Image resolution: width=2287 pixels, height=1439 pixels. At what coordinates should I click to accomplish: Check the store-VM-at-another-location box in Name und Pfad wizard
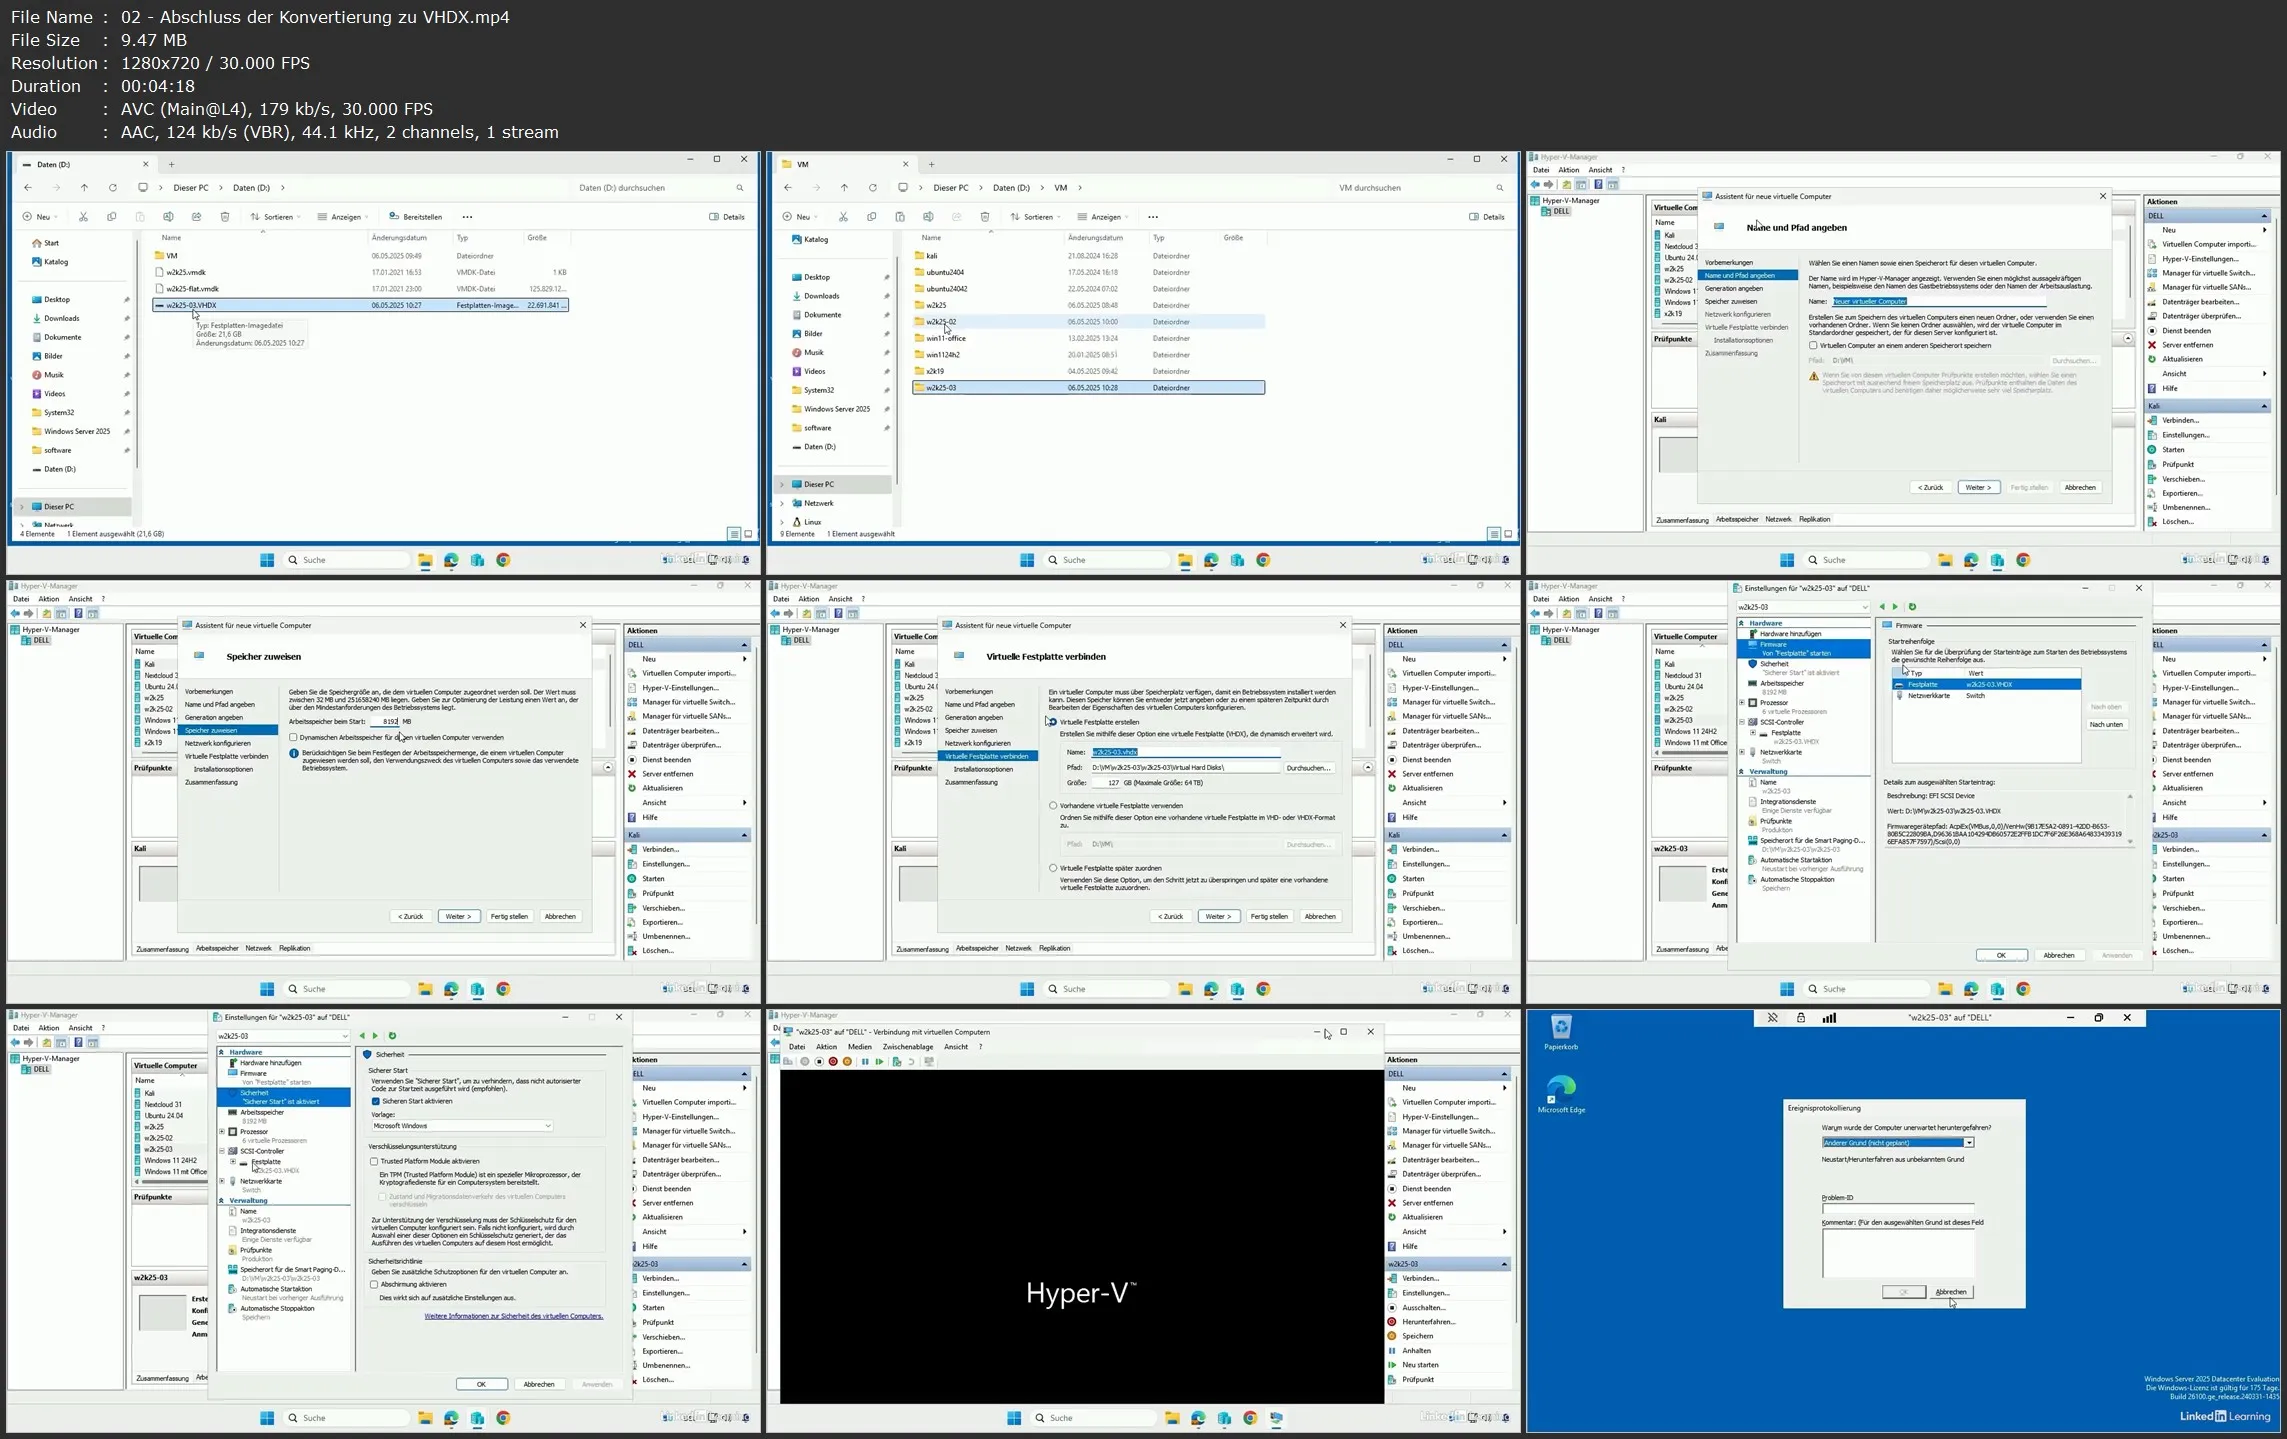point(1813,346)
